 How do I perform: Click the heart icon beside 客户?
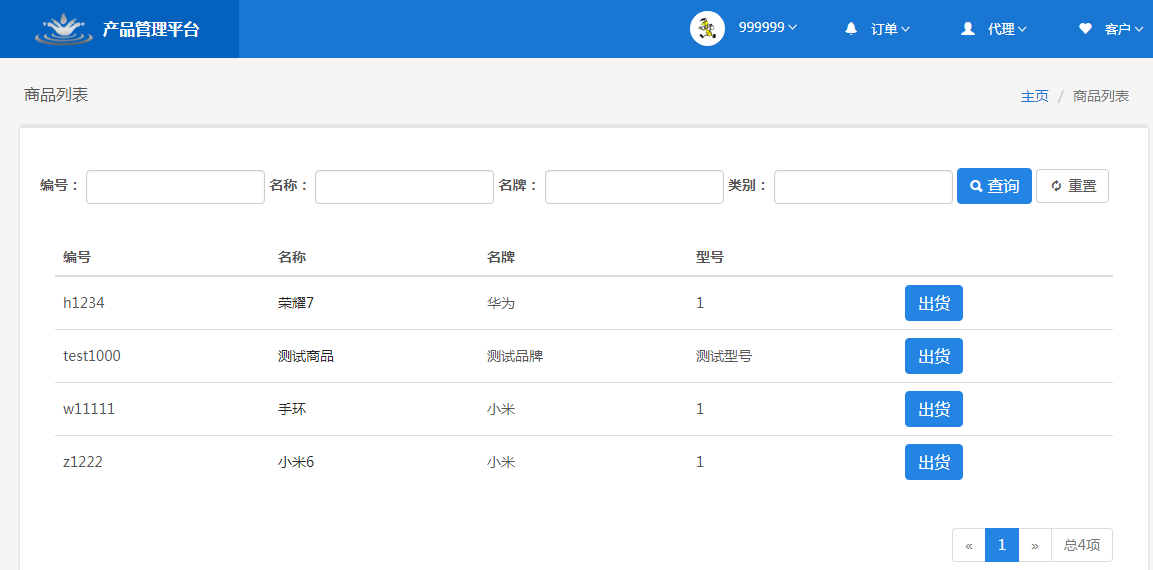[1085, 29]
